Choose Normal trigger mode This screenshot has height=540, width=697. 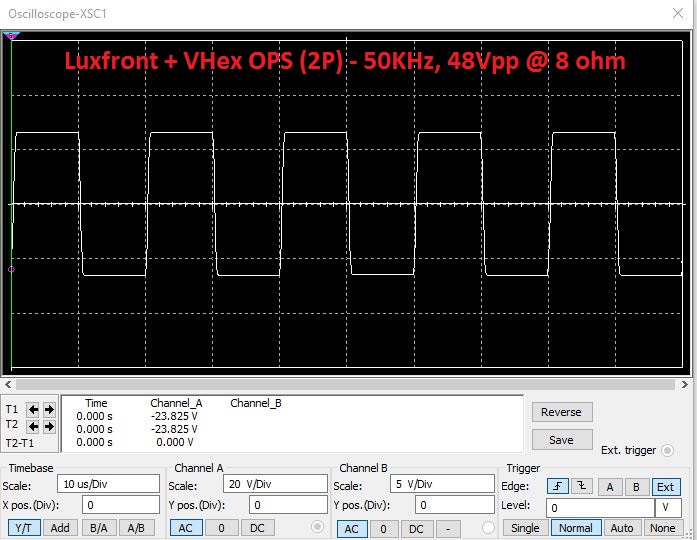pos(576,528)
